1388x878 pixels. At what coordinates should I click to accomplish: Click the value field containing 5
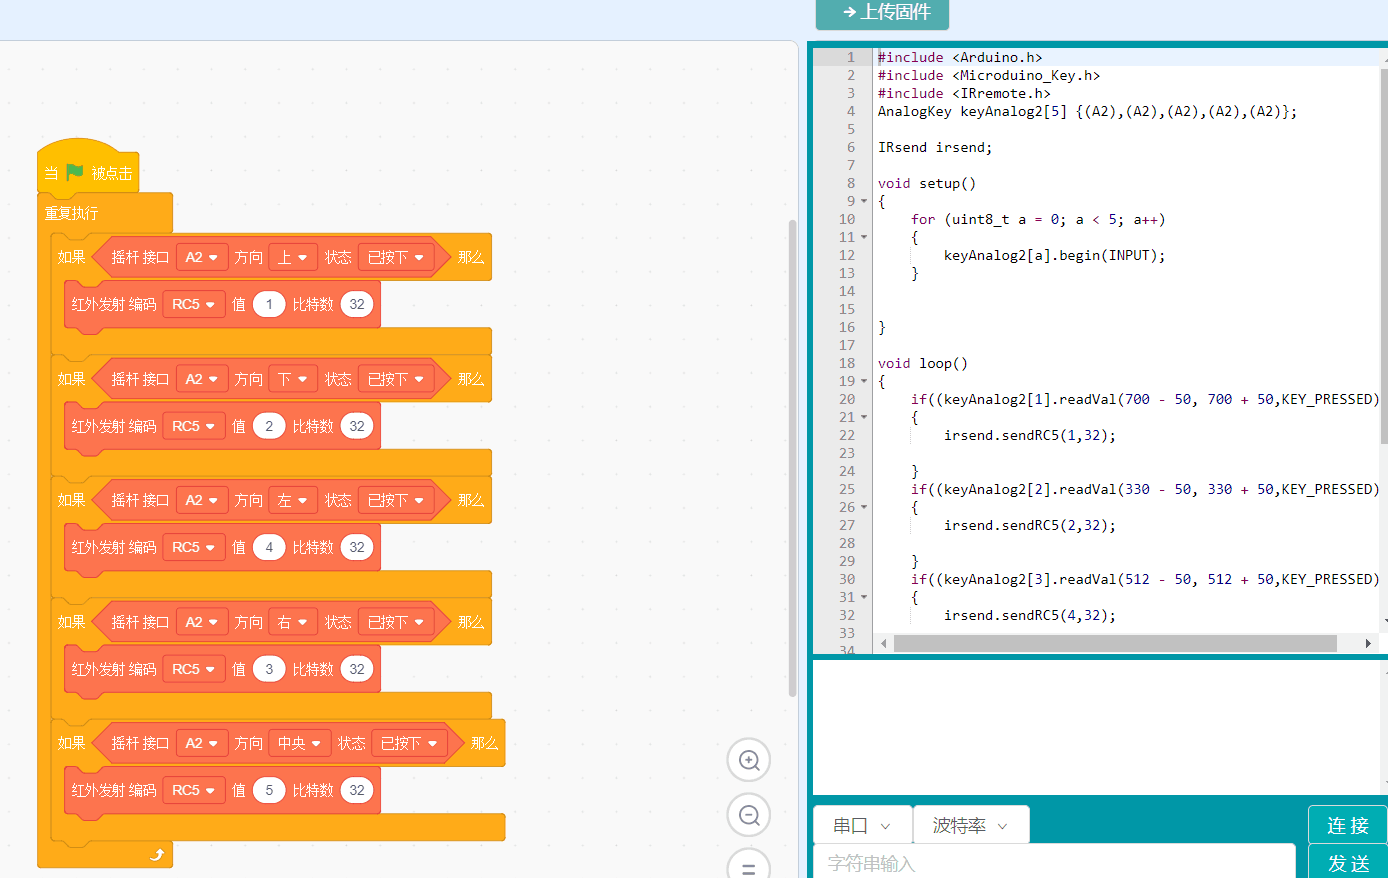coord(269,790)
